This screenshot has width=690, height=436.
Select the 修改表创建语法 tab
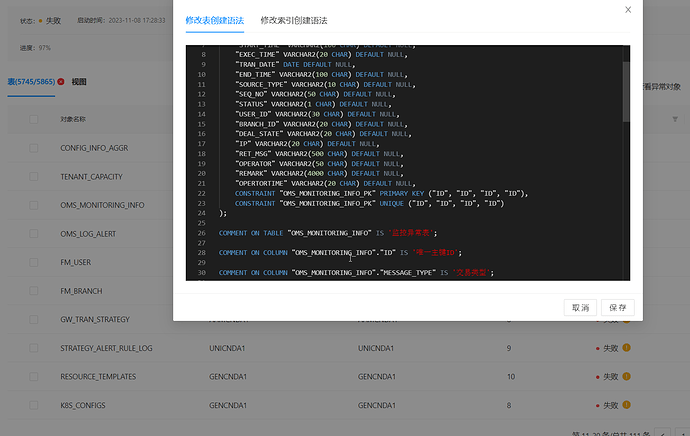(214, 20)
